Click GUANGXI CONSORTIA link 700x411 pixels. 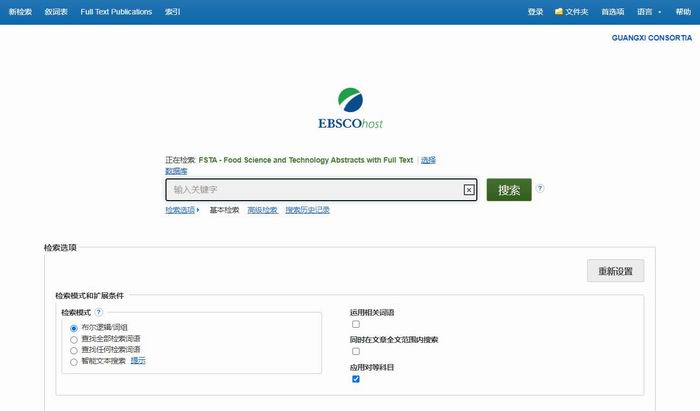(x=652, y=38)
